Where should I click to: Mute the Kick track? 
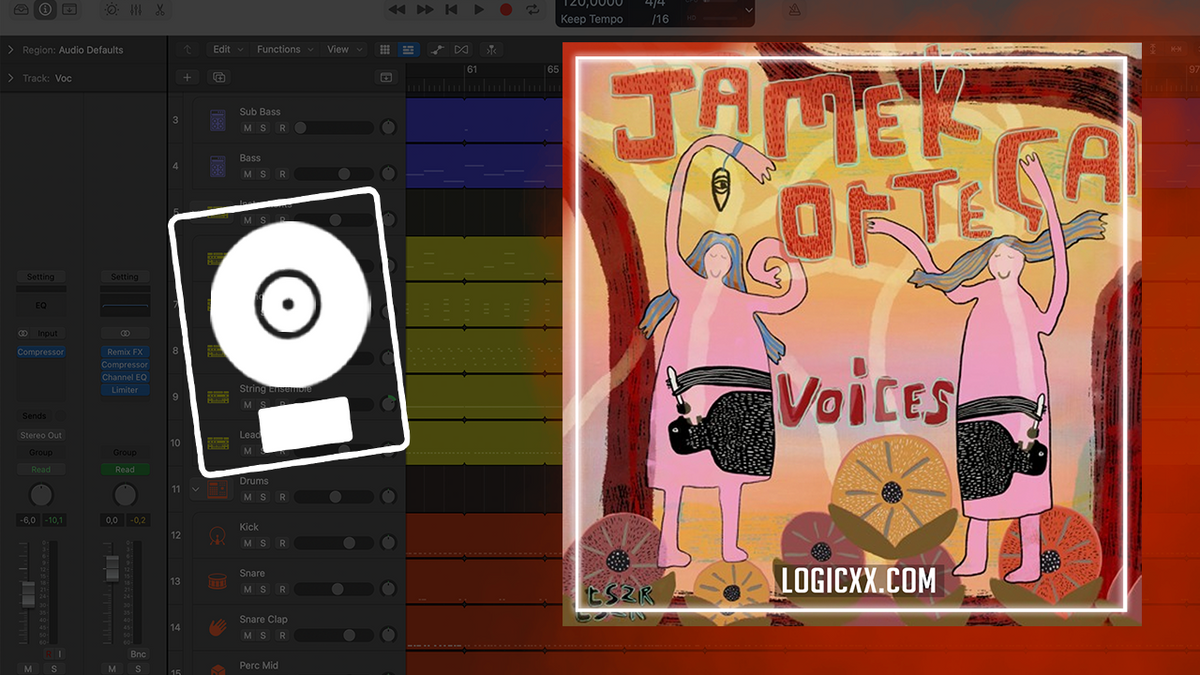pos(247,543)
